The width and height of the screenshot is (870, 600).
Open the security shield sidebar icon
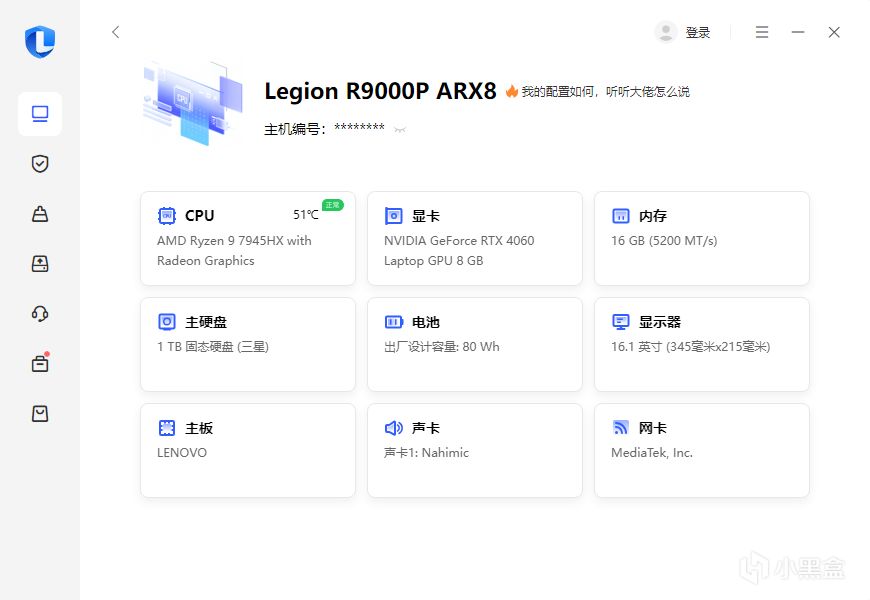click(40, 164)
